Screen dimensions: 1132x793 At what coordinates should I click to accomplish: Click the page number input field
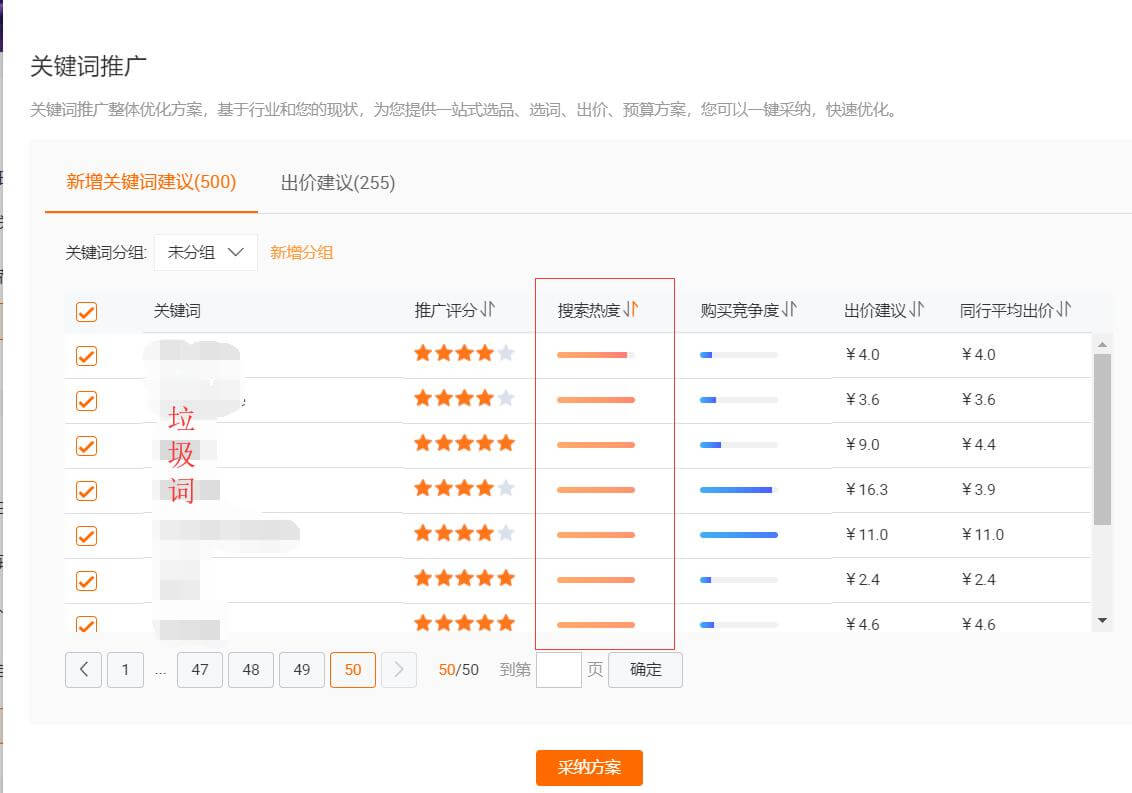click(558, 670)
